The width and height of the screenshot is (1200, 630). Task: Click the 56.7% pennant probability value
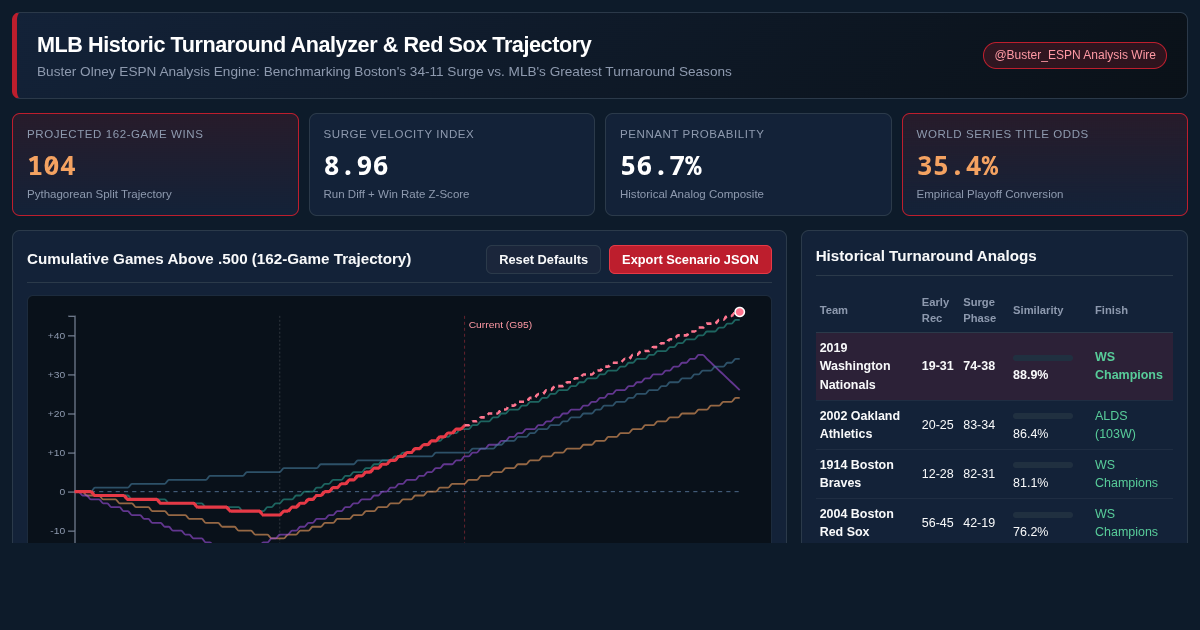[661, 166]
